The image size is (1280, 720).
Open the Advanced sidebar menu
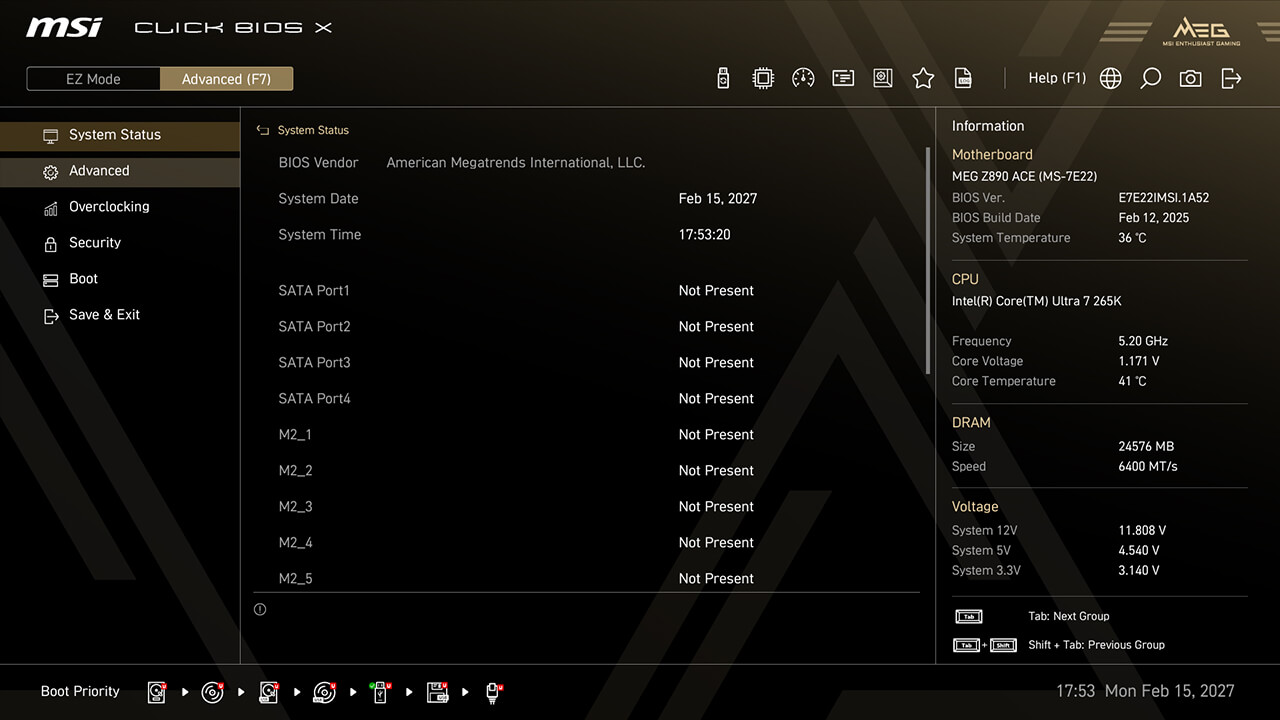tap(120, 171)
